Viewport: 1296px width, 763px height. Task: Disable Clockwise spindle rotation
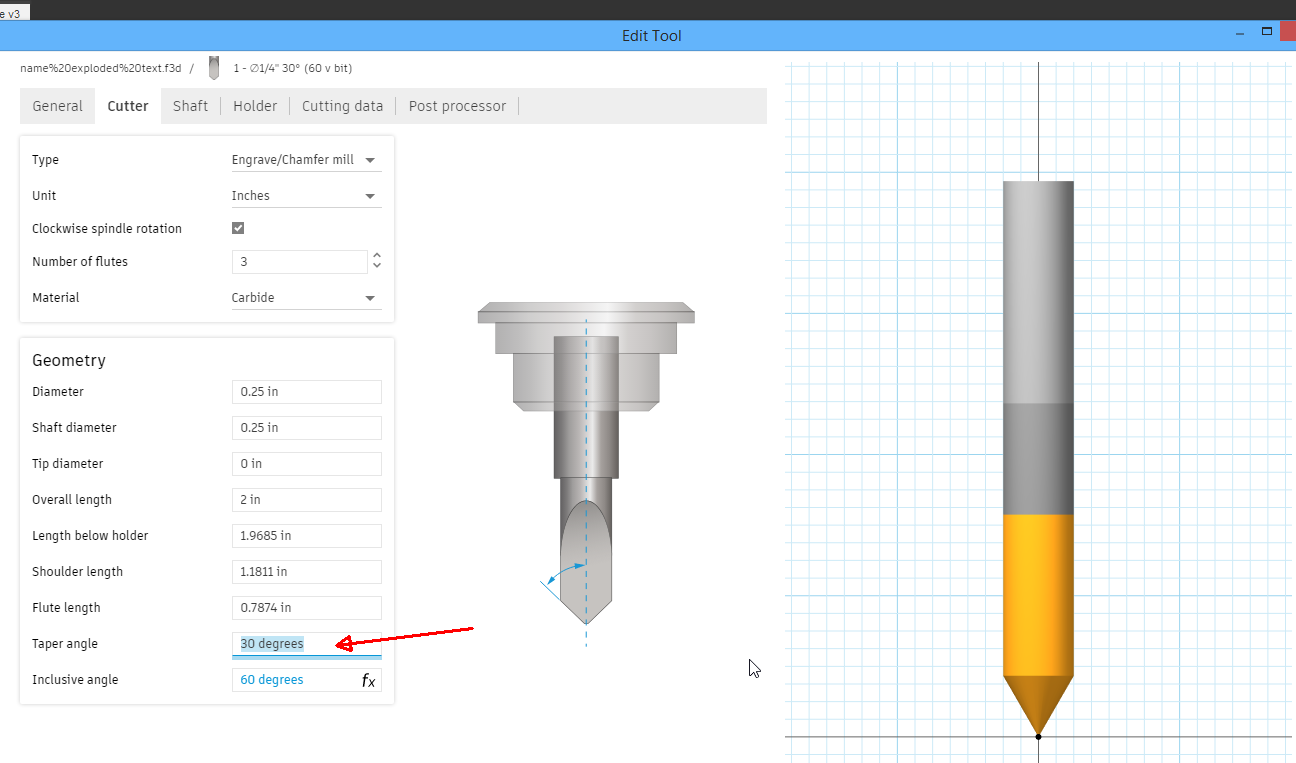pyautogui.click(x=237, y=227)
